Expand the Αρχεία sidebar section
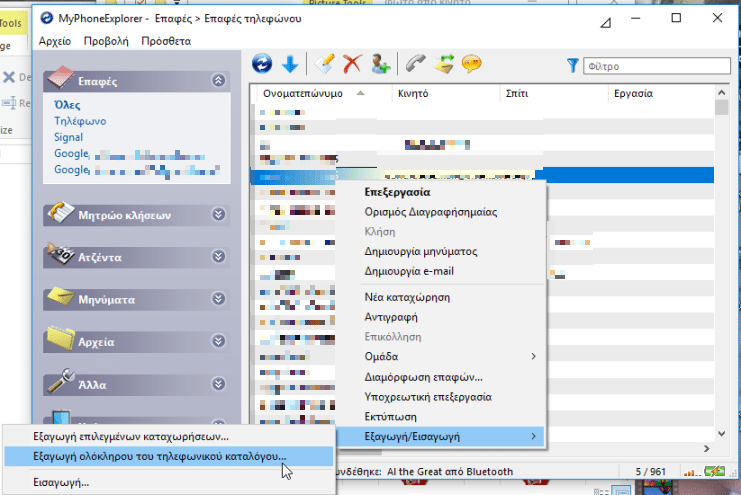This screenshot has width=741, height=495. [218, 341]
